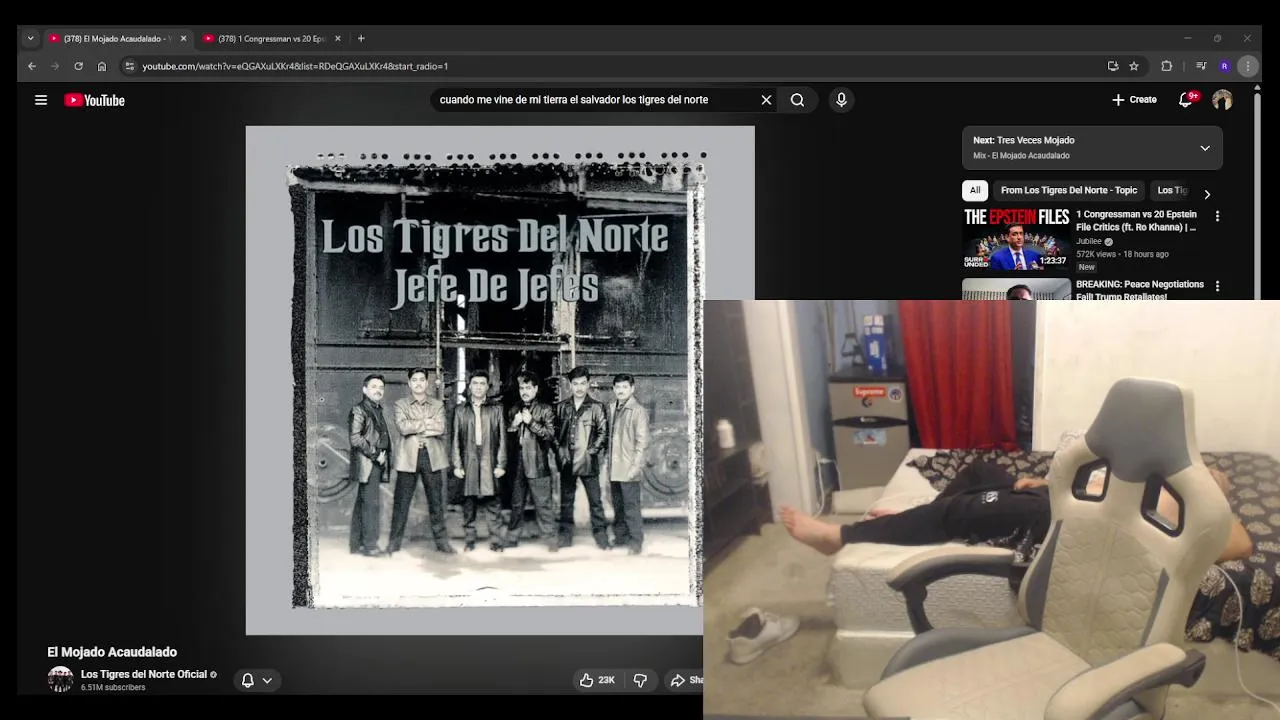Open the Chrome profile R icon
The image size is (1280, 720).
point(1224,66)
